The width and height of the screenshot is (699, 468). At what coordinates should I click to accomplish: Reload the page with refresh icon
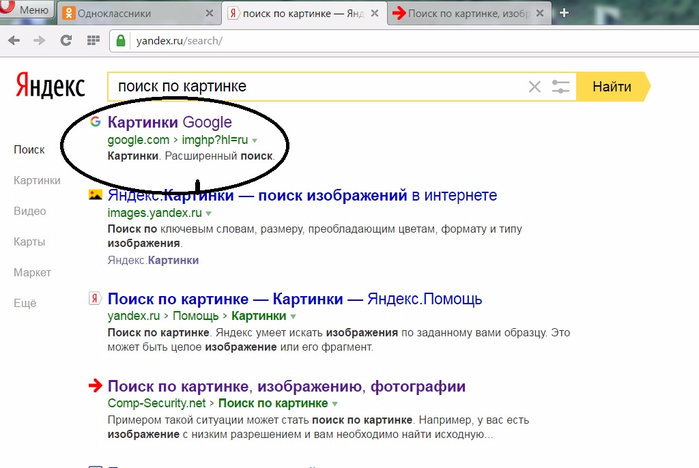(66, 41)
